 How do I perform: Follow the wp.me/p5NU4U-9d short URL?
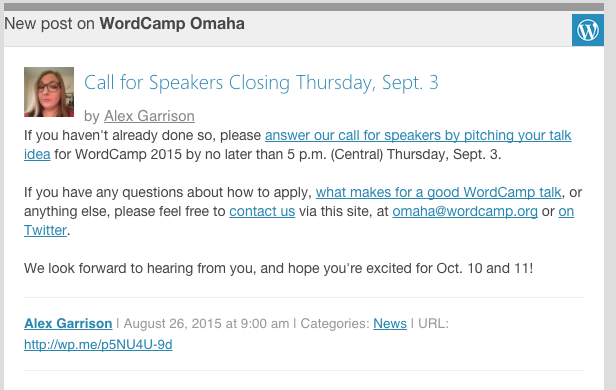click(98, 344)
